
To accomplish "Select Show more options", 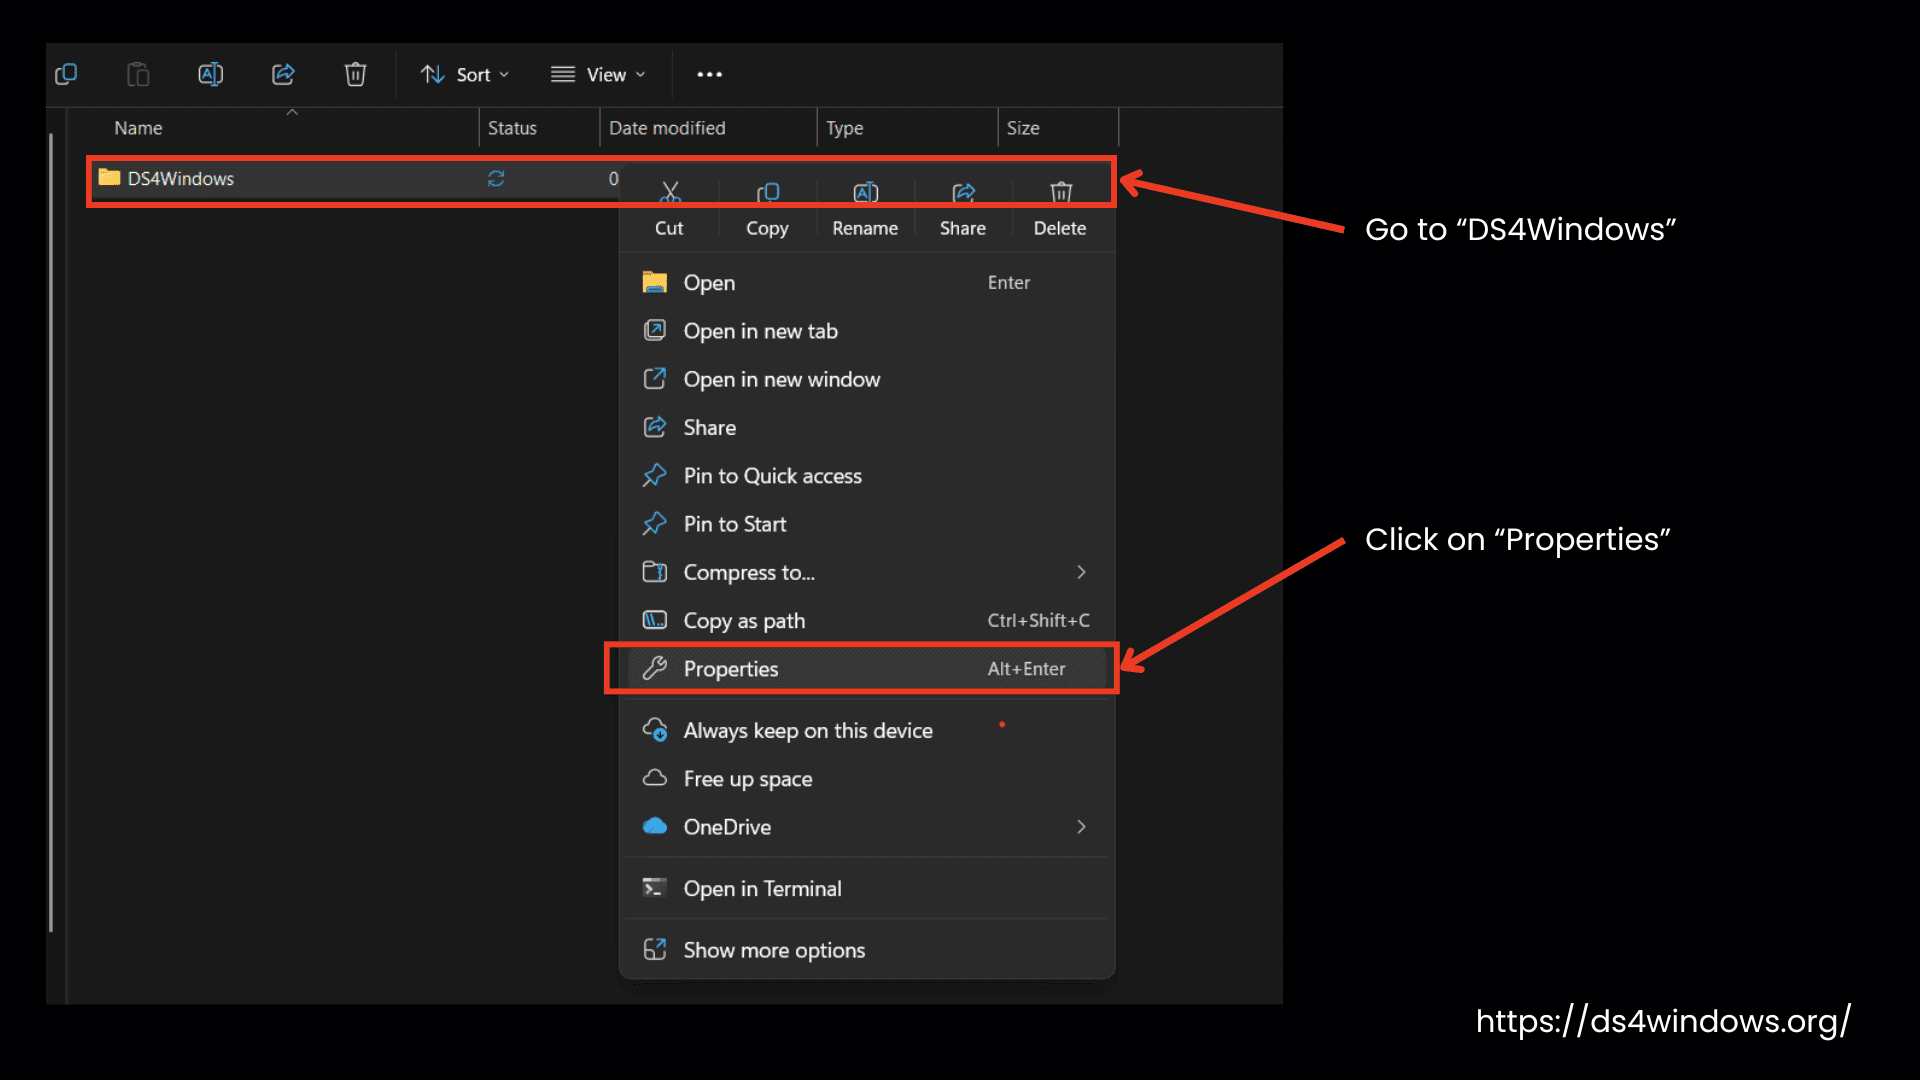I will tap(867, 950).
